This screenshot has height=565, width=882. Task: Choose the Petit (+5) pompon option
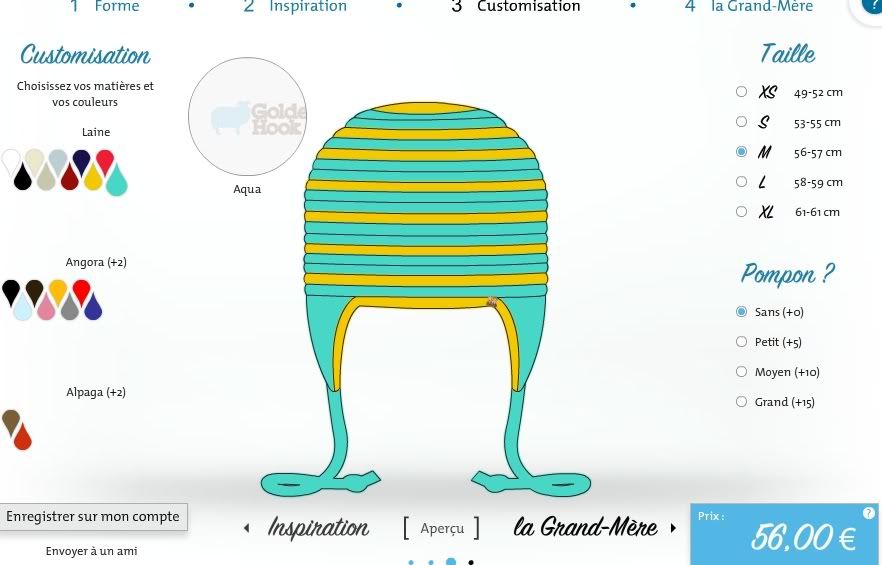[741, 342]
